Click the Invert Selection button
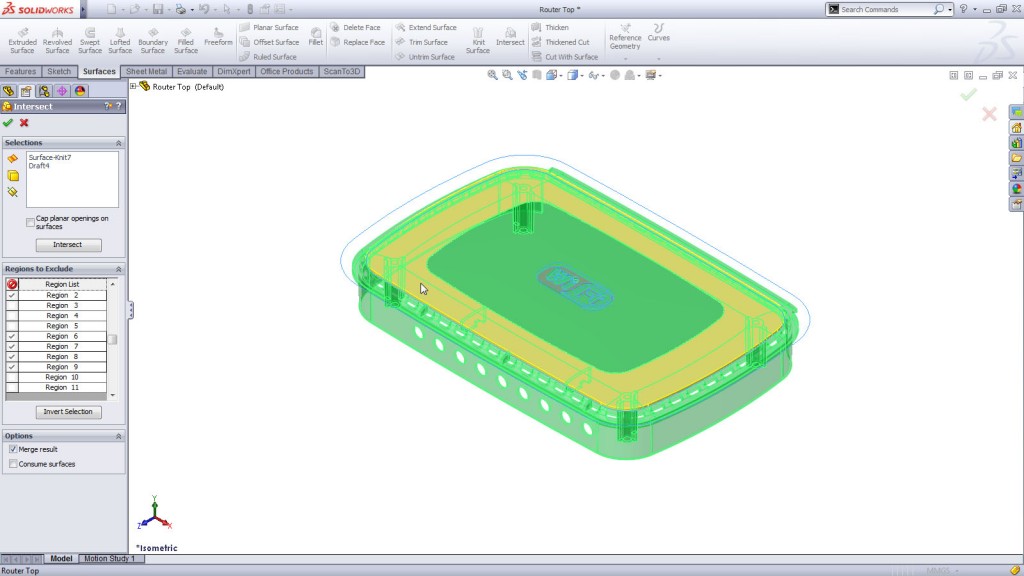This screenshot has width=1024, height=576. tap(68, 412)
